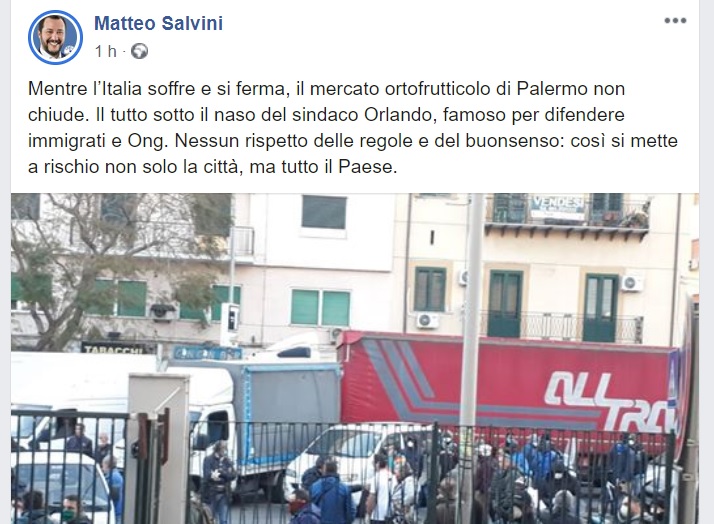Click the VENDESI banner on the balcony
The height and width of the screenshot is (524, 714).
pos(557,208)
